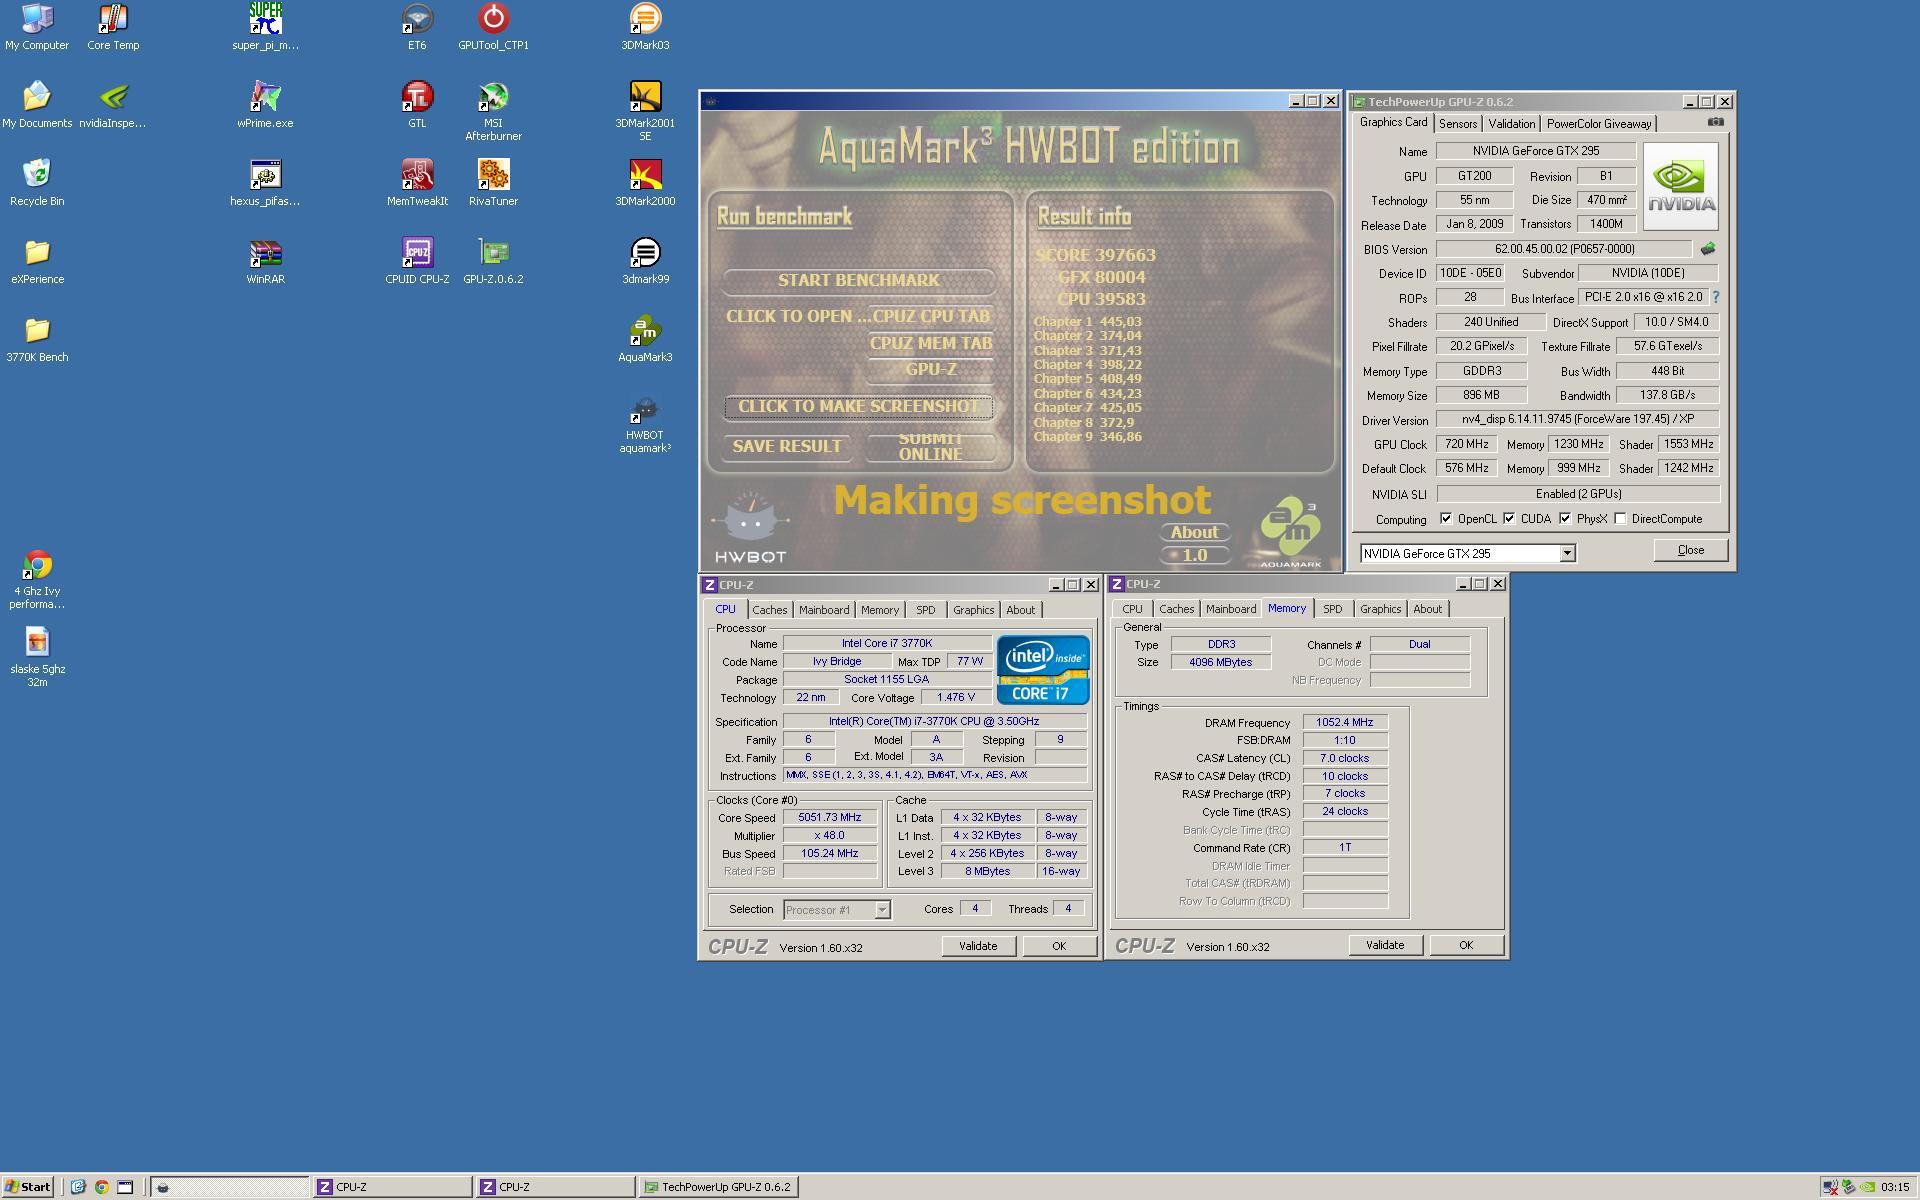Open the 3DMark2001 SE desktop icon
Image resolution: width=1920 pixels, height=1200 pixels.
tap(645, 111)
